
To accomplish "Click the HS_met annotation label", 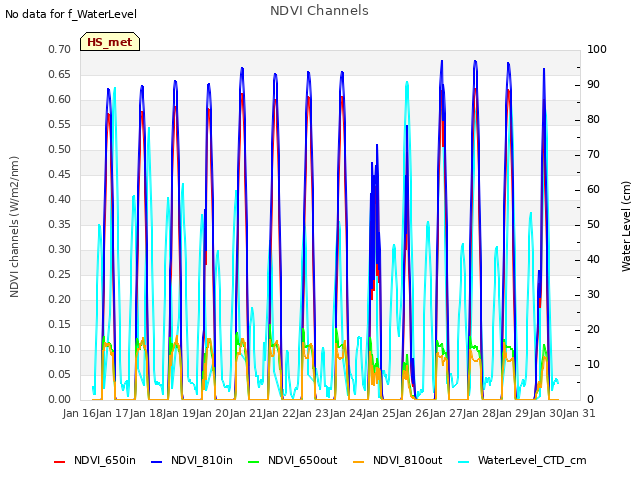I will click(x=110, y=42).
